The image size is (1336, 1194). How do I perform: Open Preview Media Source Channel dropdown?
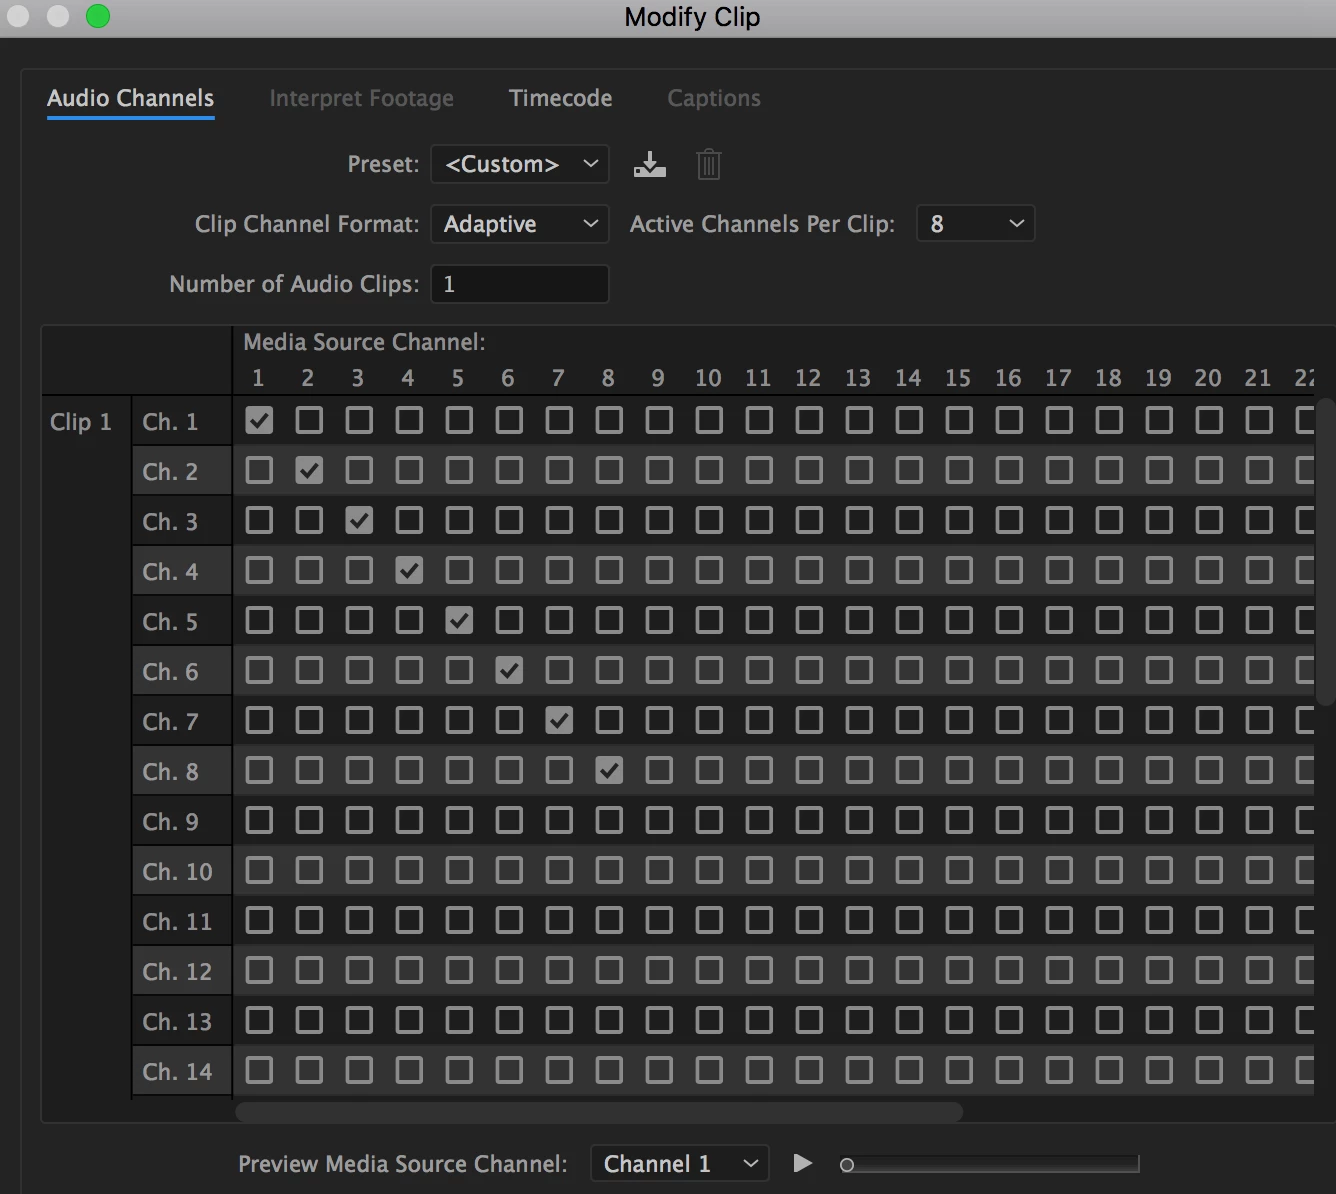(680, 1164)
